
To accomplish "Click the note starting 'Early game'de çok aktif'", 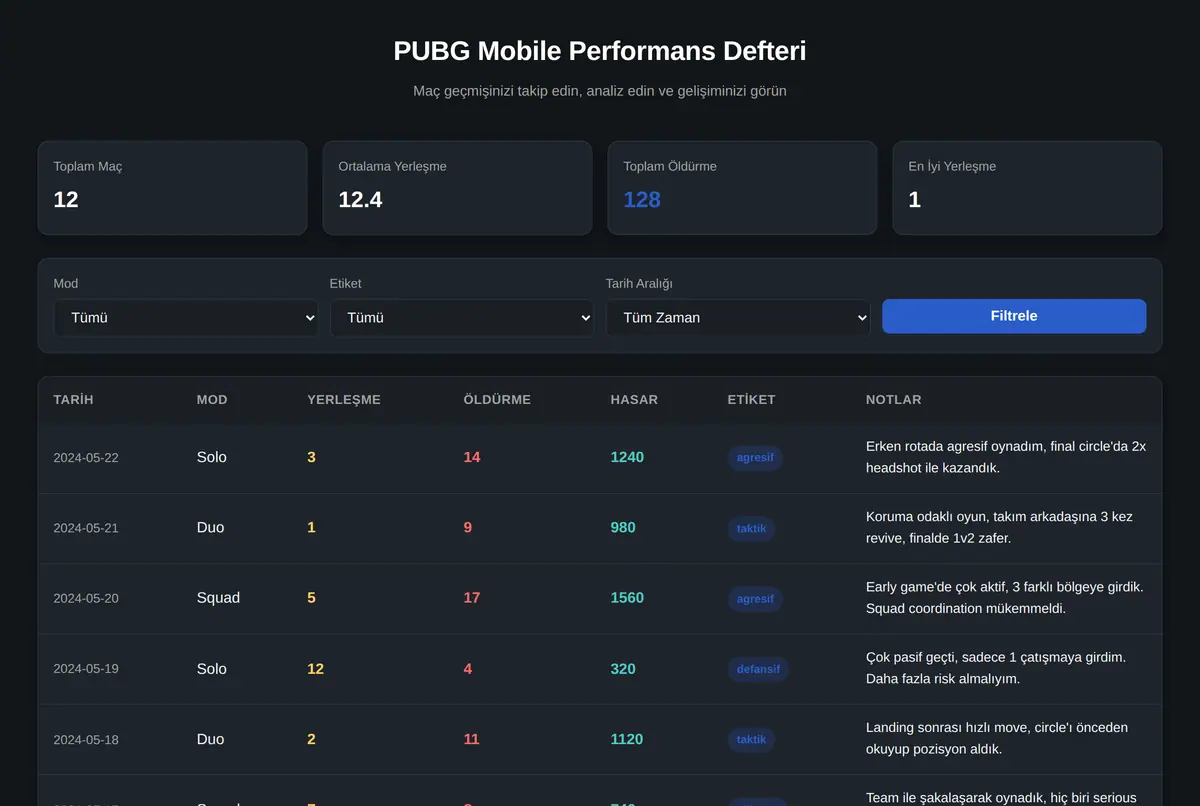I will click(1005, 598).
